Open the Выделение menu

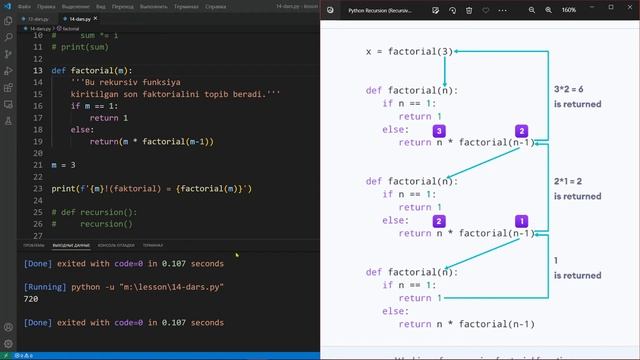point(76,7)
